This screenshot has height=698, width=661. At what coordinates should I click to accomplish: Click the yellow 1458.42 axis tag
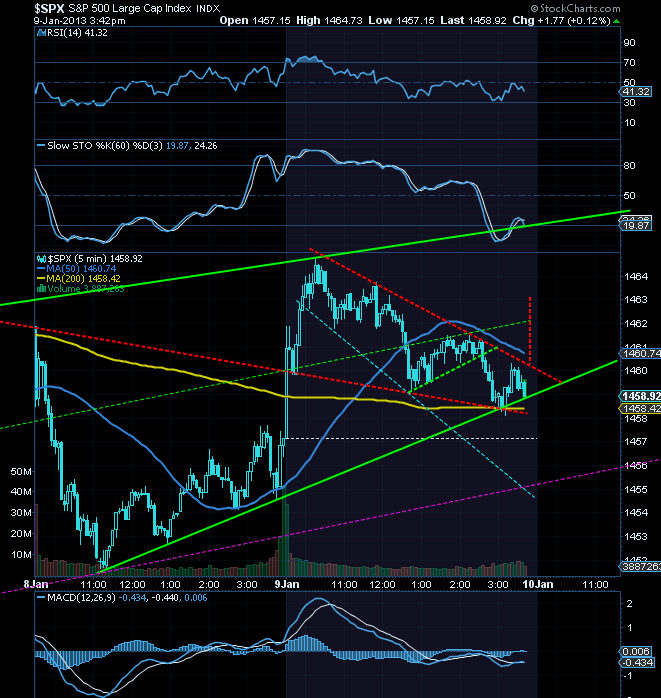[x=640, y=408]
